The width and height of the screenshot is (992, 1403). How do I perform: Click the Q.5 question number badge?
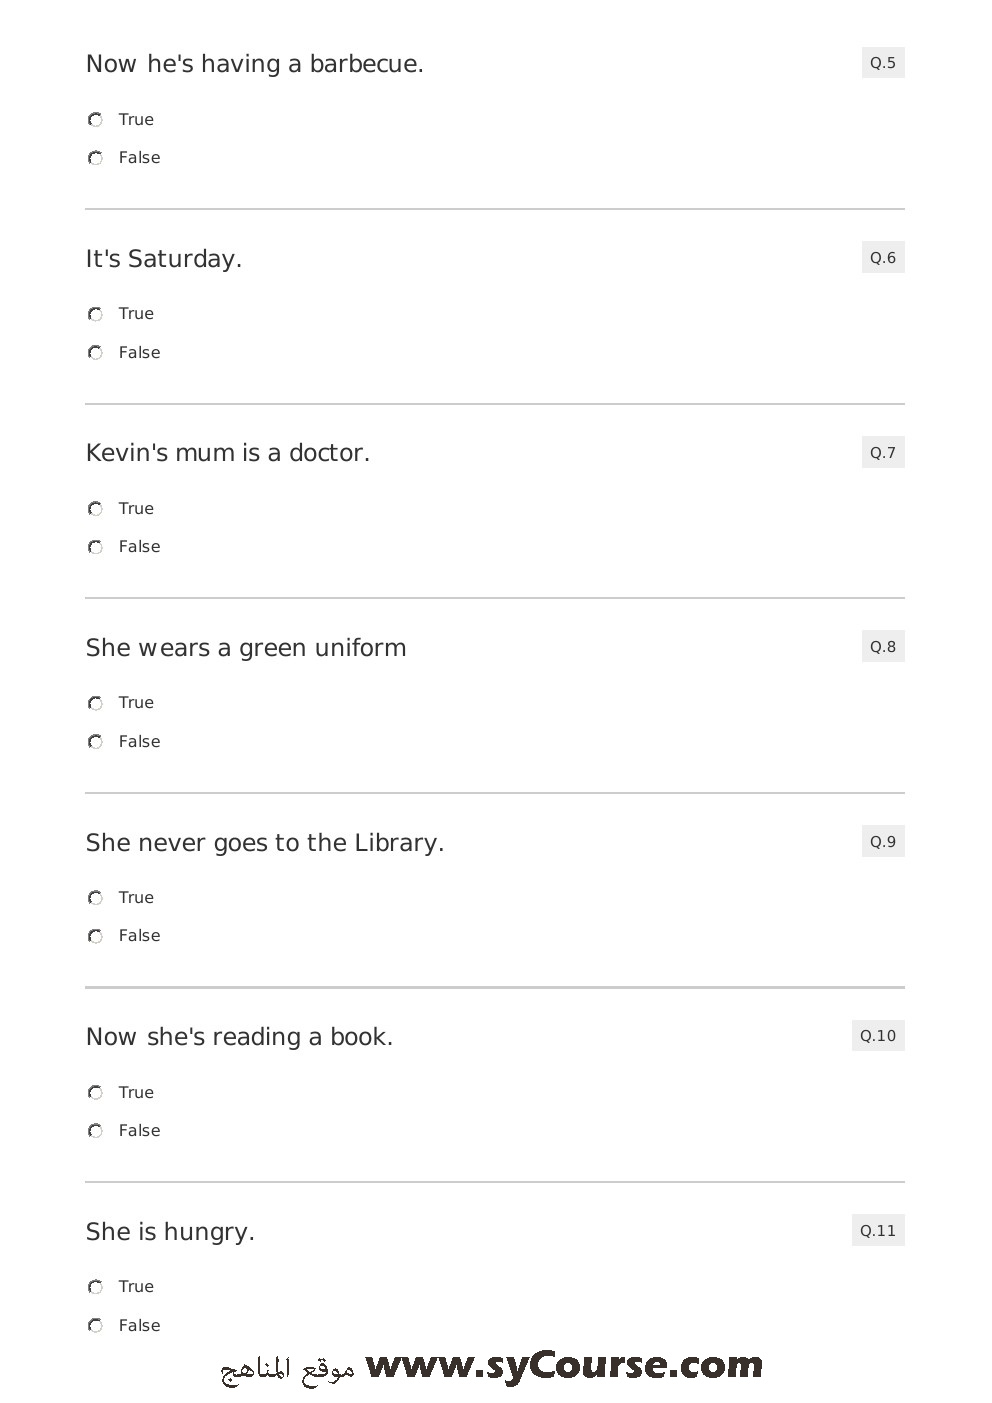click(883, 63)
